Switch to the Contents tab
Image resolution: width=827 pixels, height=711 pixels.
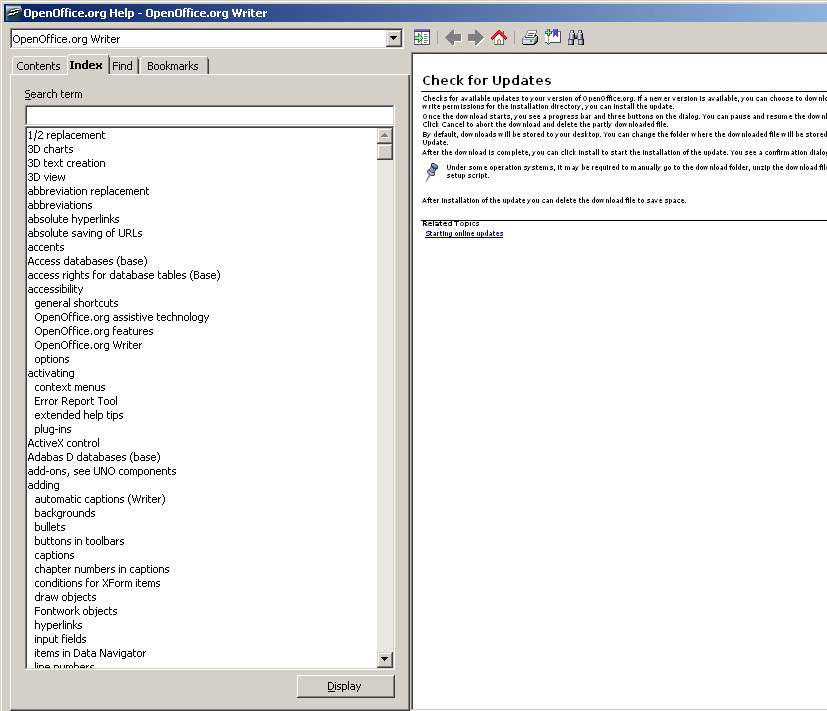click(x=38, y=66)
